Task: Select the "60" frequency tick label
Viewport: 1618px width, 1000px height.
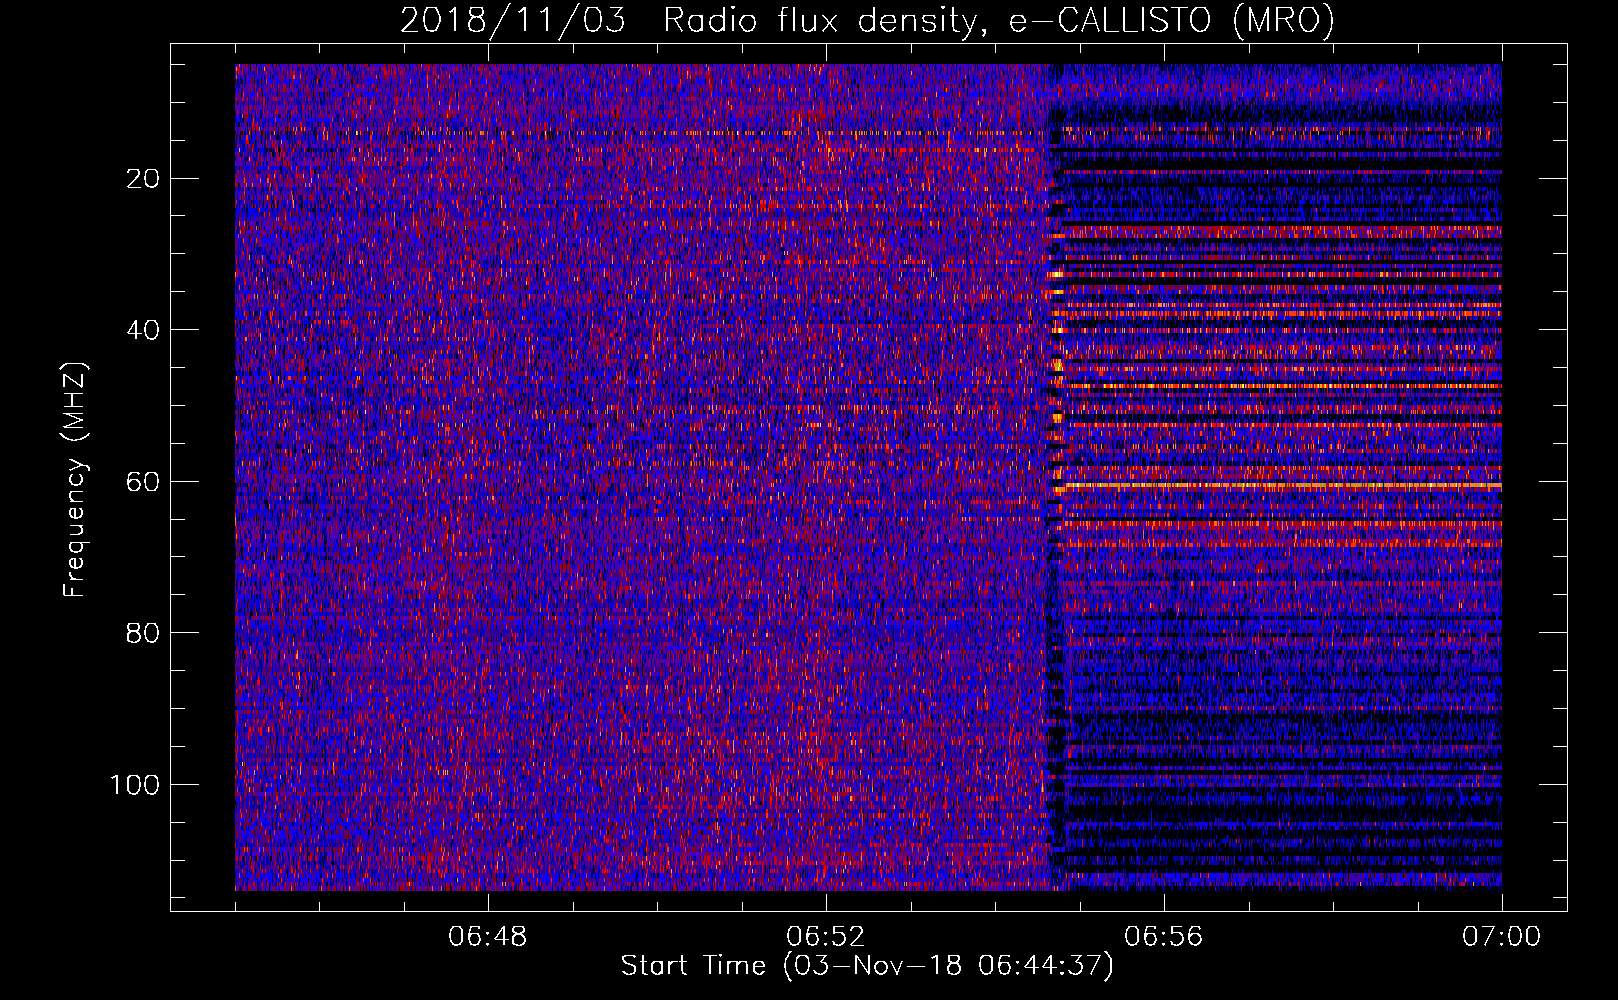Action: tap(143, 482)
